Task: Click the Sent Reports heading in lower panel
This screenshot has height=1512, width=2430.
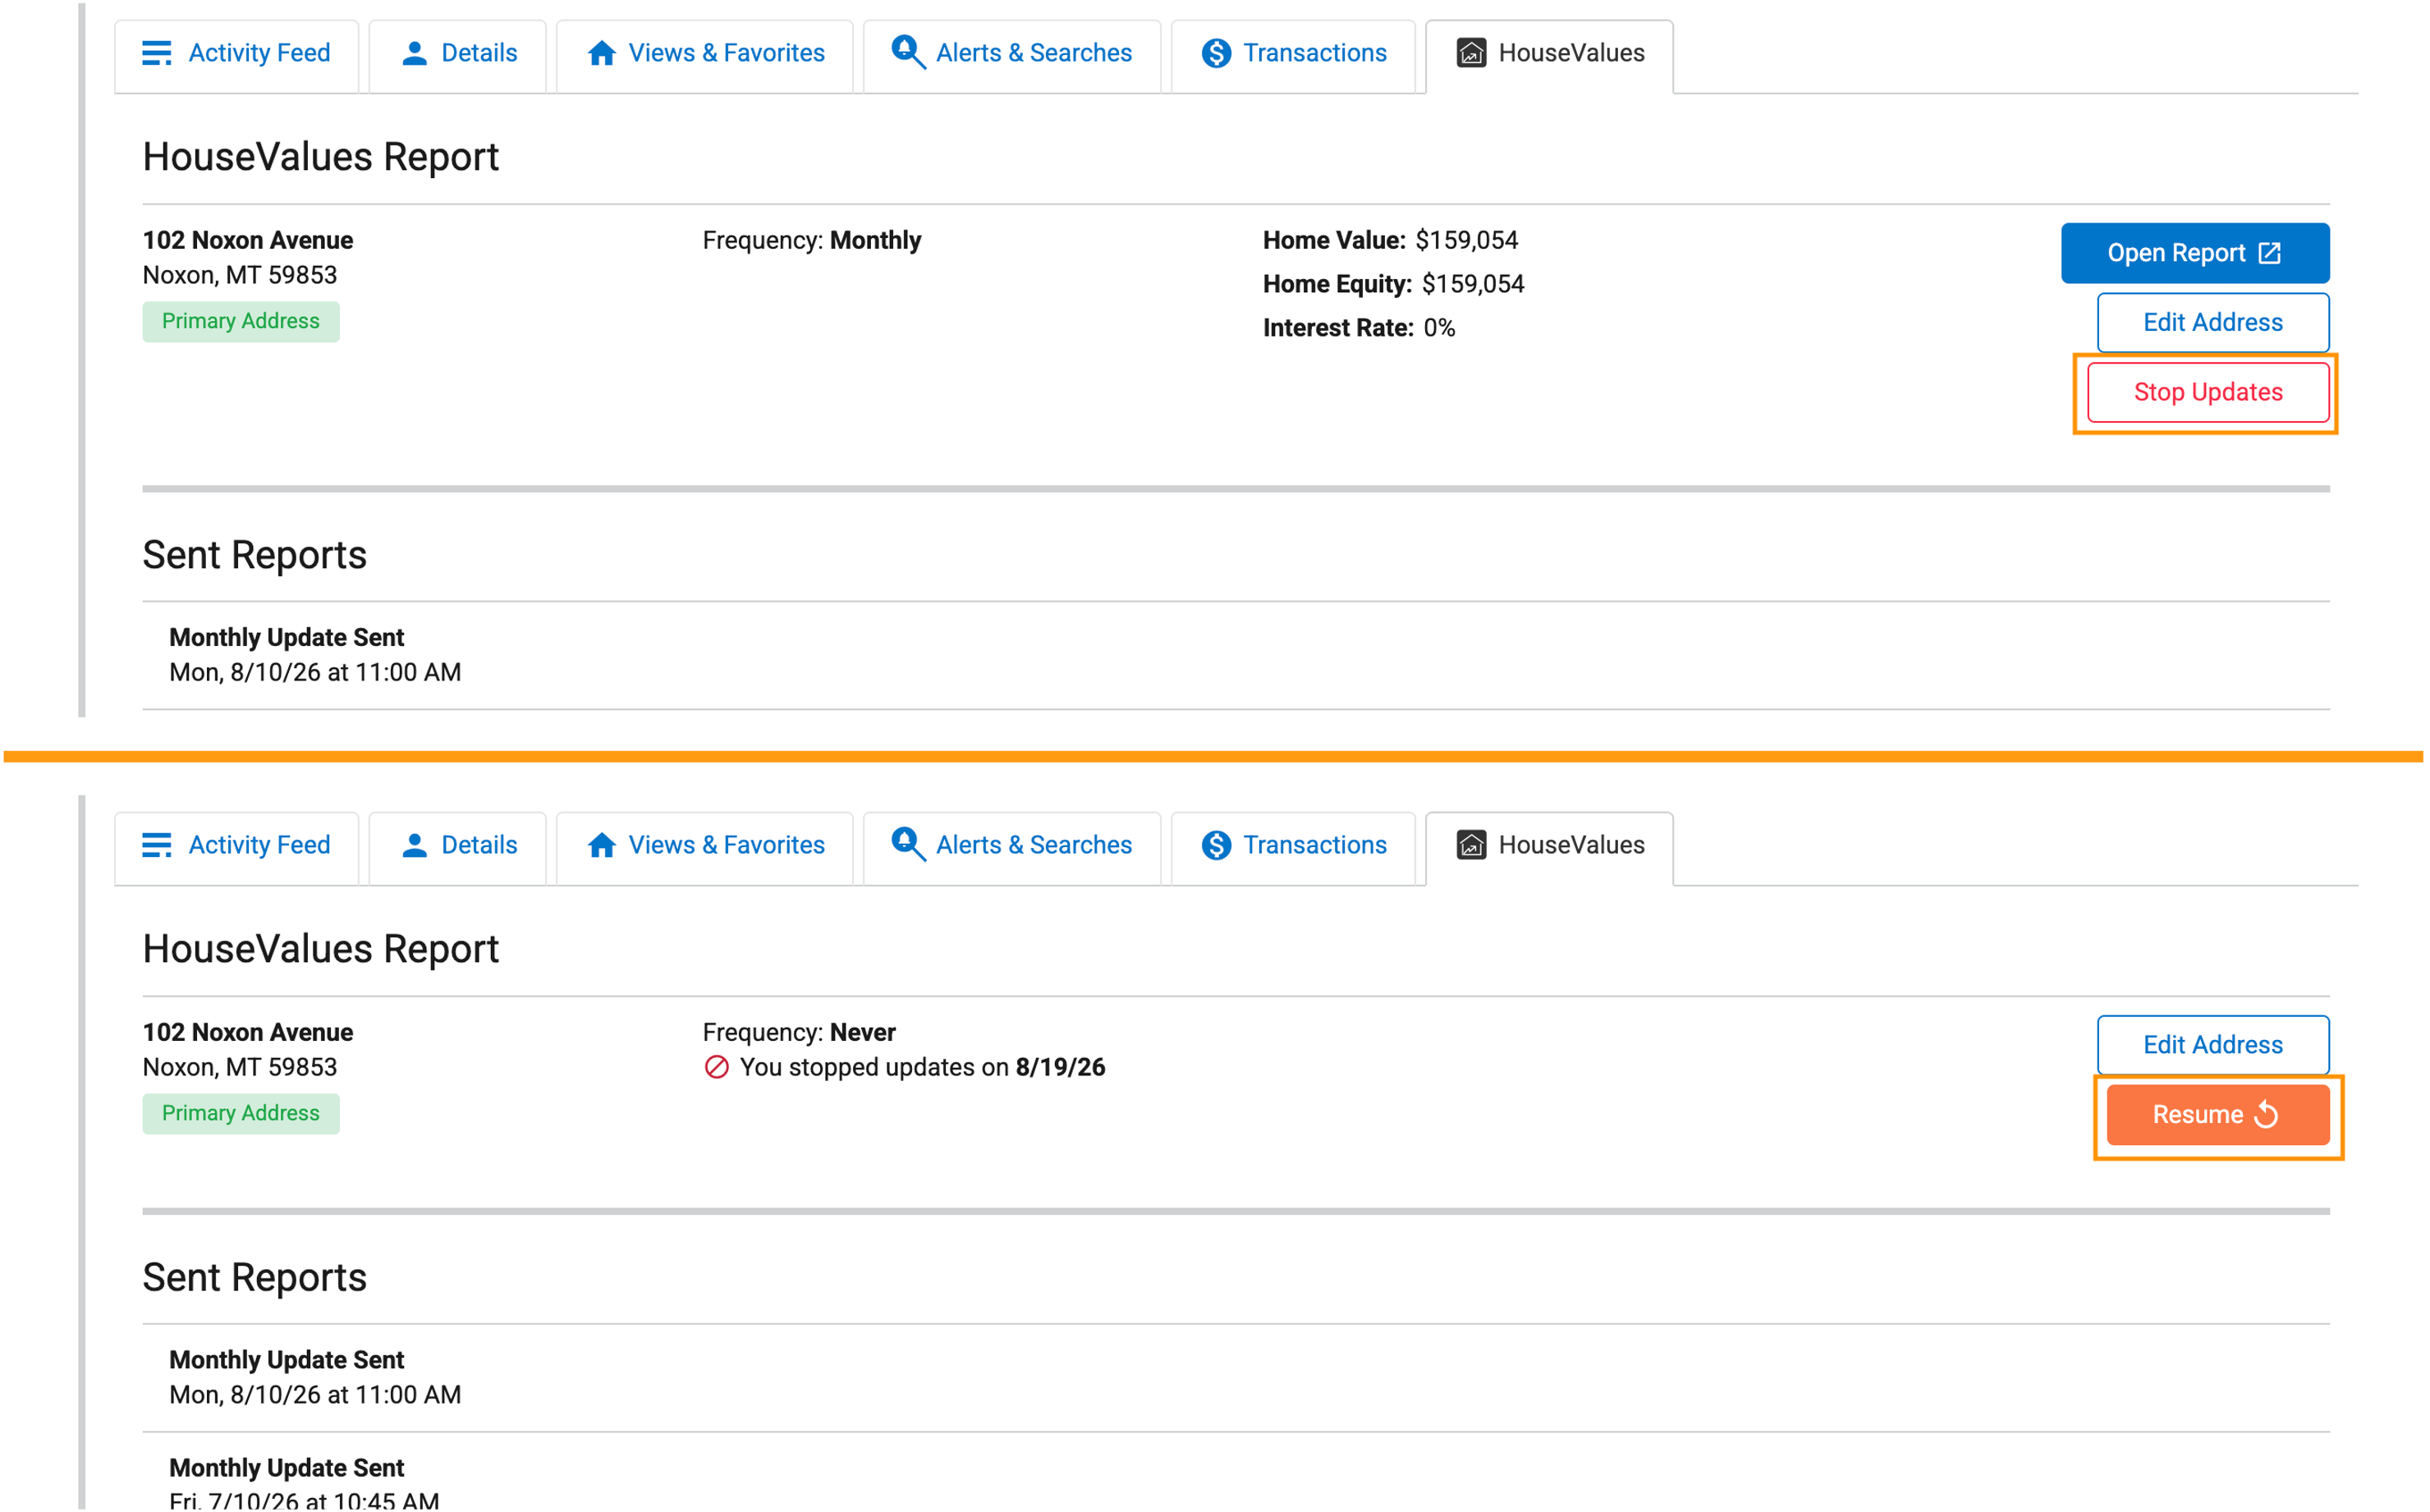Action: pos(255,1277)
